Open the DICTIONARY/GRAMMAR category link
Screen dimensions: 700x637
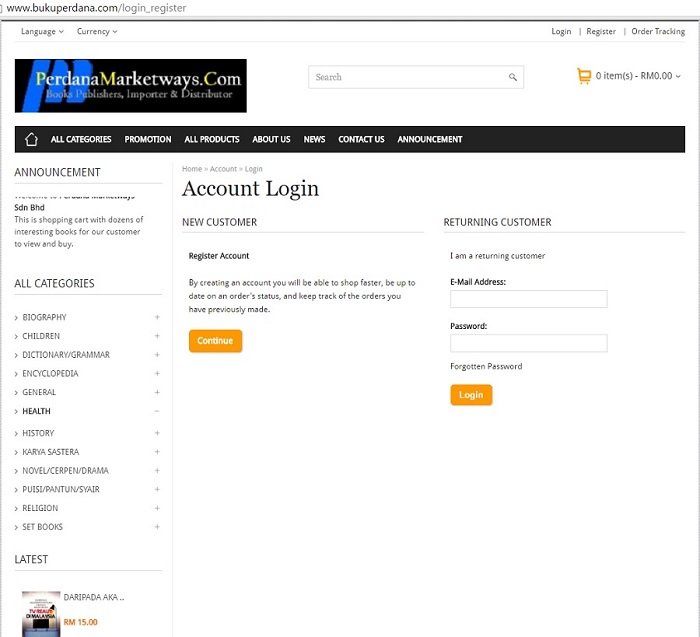[66, 354]
